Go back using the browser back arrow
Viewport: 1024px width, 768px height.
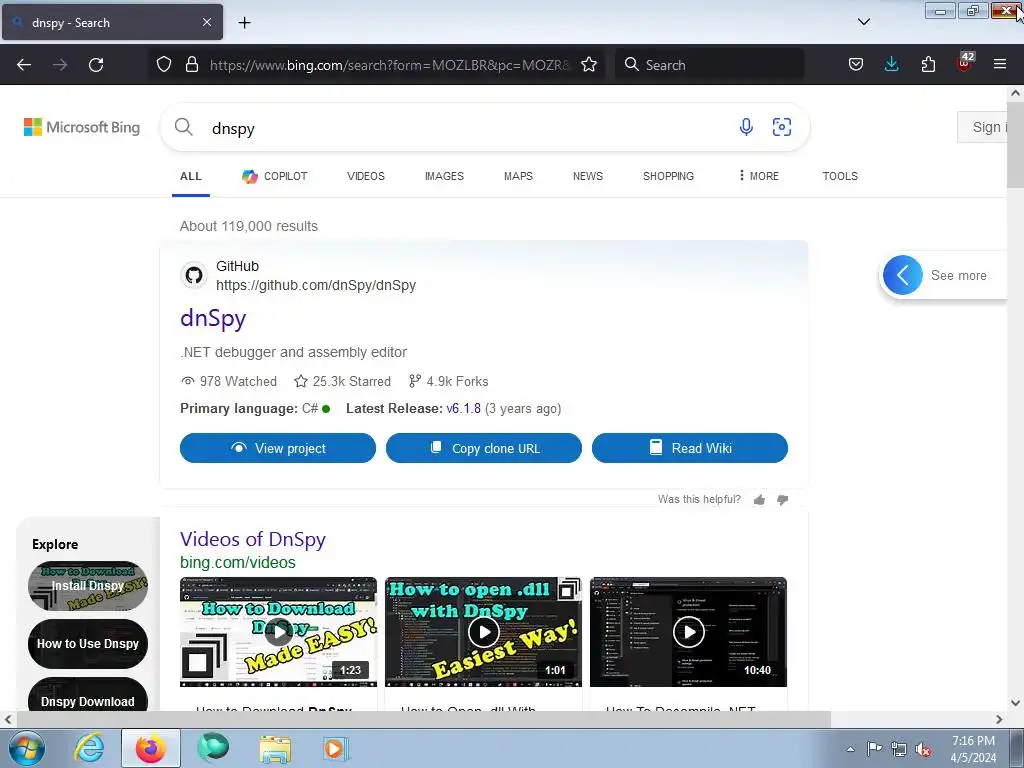click(x=24, y=65)
